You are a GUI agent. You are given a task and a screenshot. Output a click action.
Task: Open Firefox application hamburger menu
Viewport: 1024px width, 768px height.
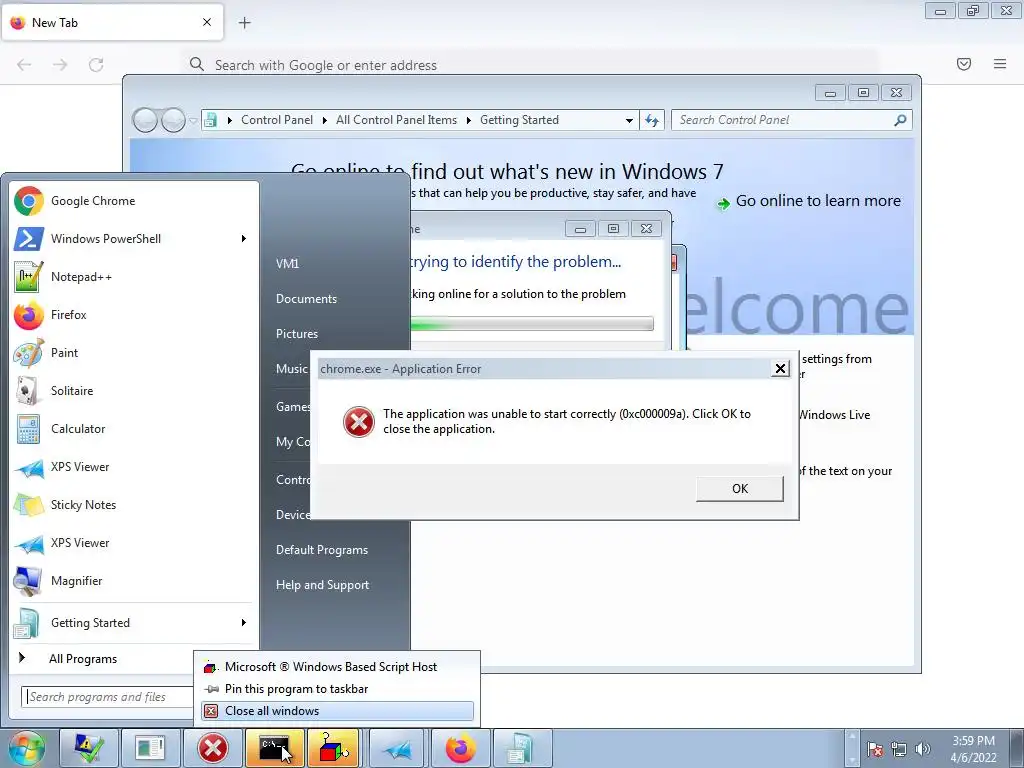click(x=1000, y=64)
